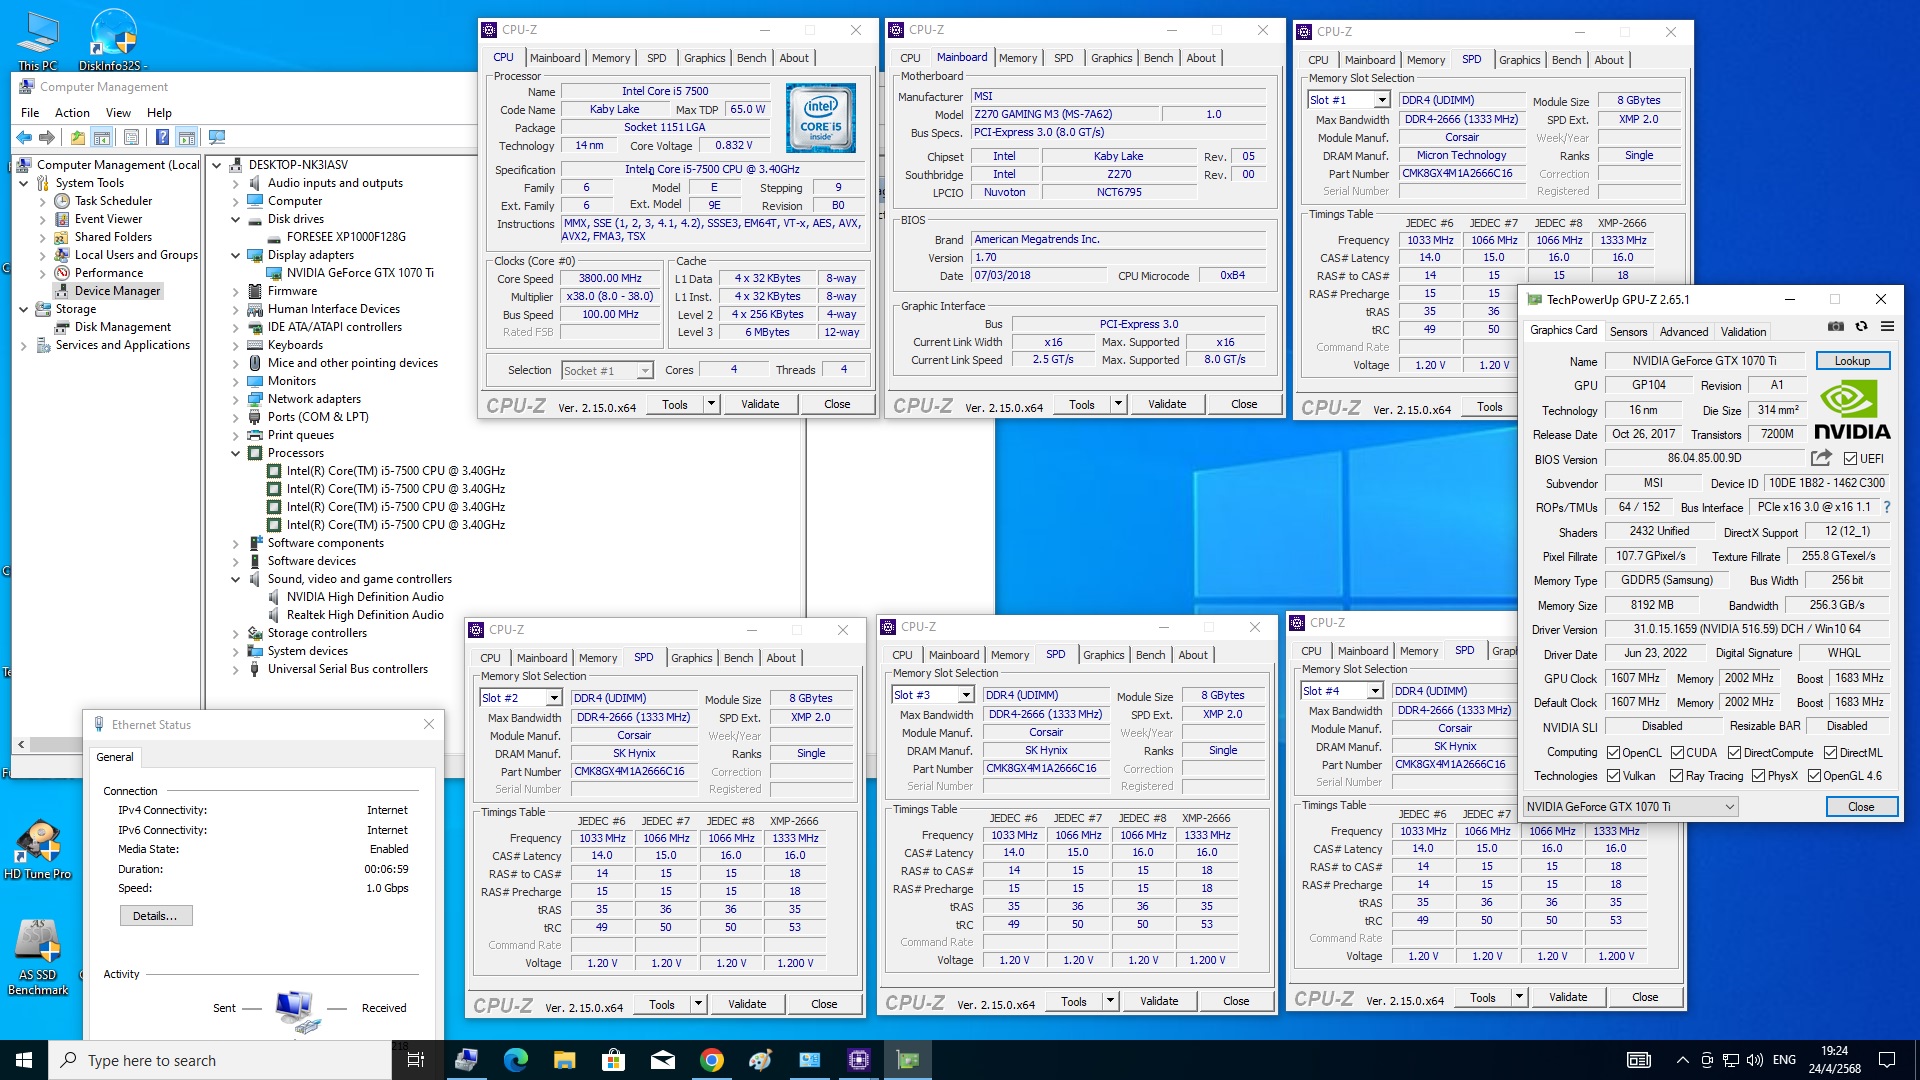
Task: Click the Up one level folder icon
Action: (77, 137)
